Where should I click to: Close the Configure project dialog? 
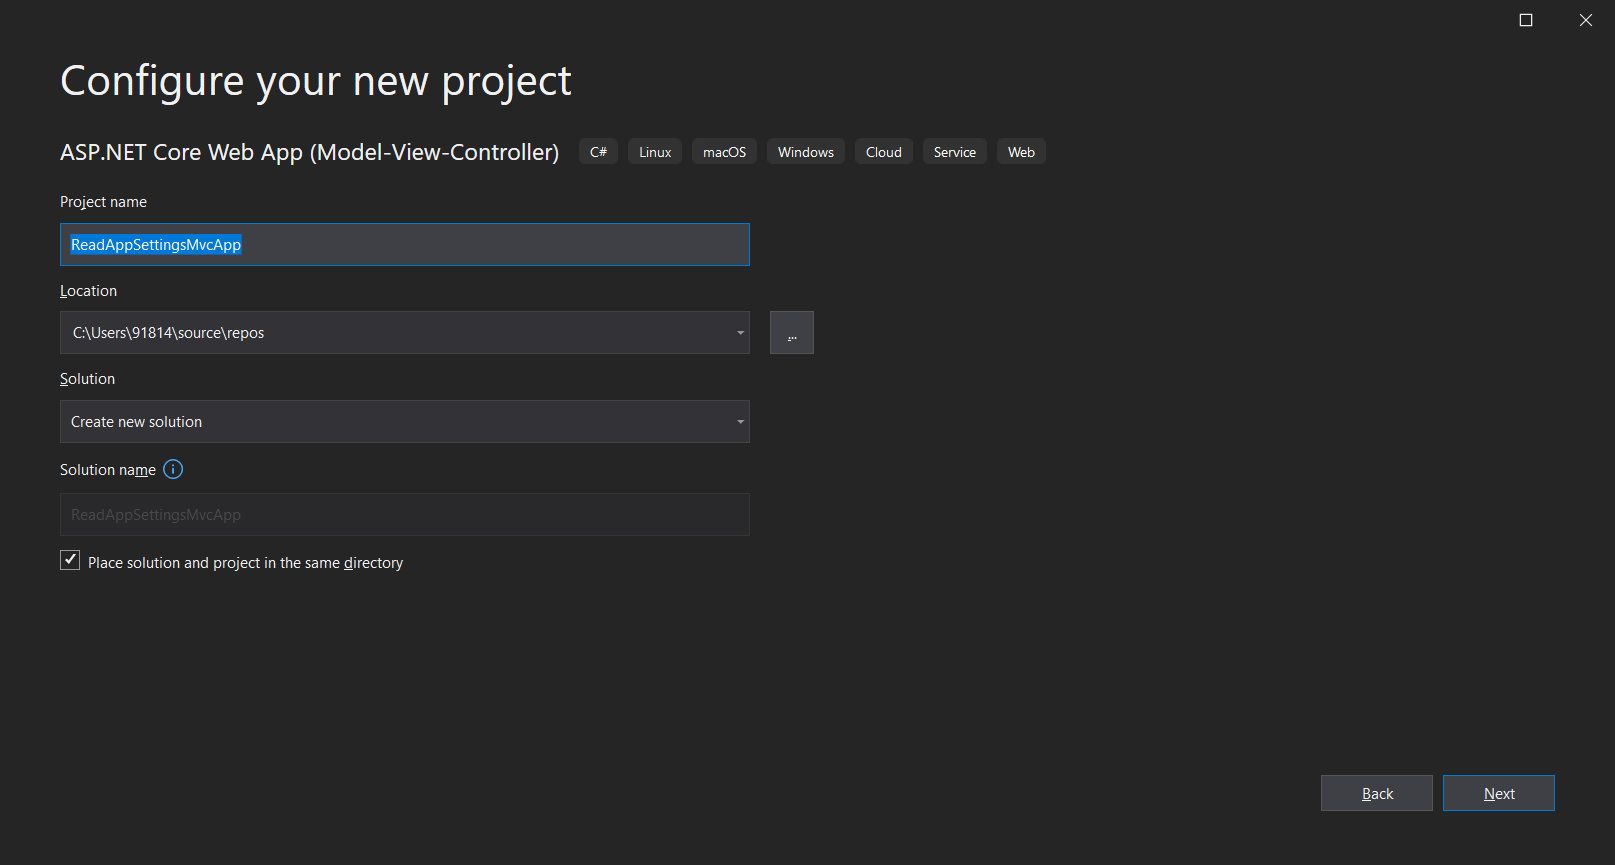click(1586, 20)
